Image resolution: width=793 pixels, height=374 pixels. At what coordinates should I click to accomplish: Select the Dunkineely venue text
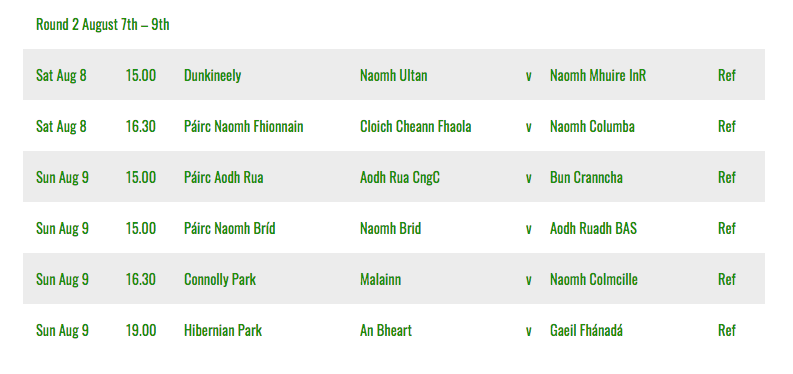click(x=212, y=75)
